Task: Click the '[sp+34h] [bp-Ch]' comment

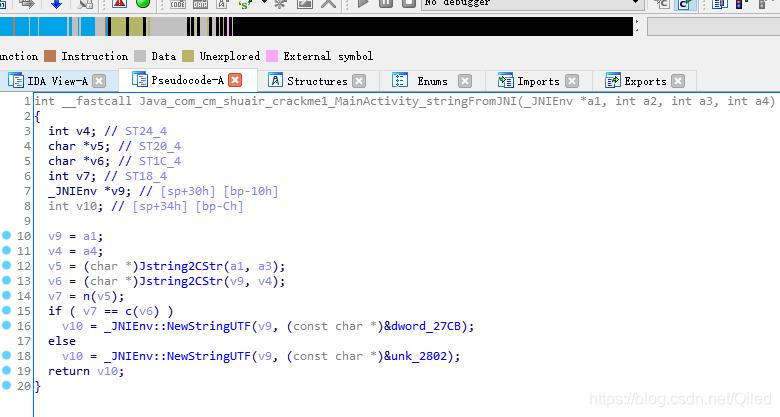Action: click(x=188, y=206)
